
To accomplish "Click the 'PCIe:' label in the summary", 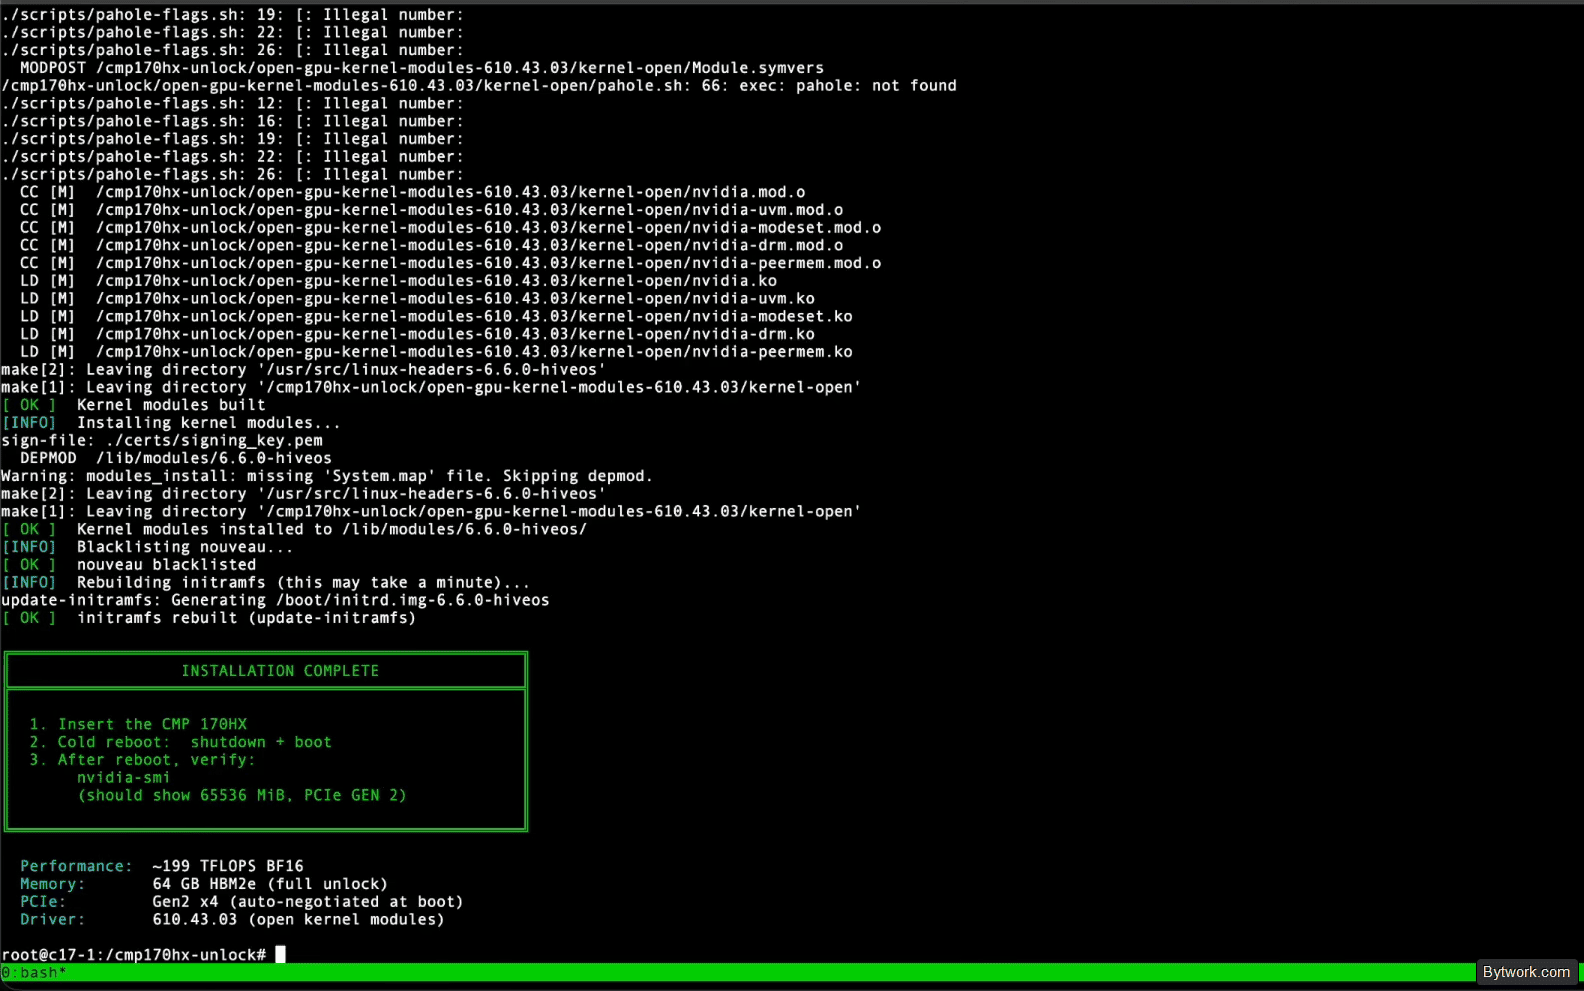I will [x=43, y=902].
